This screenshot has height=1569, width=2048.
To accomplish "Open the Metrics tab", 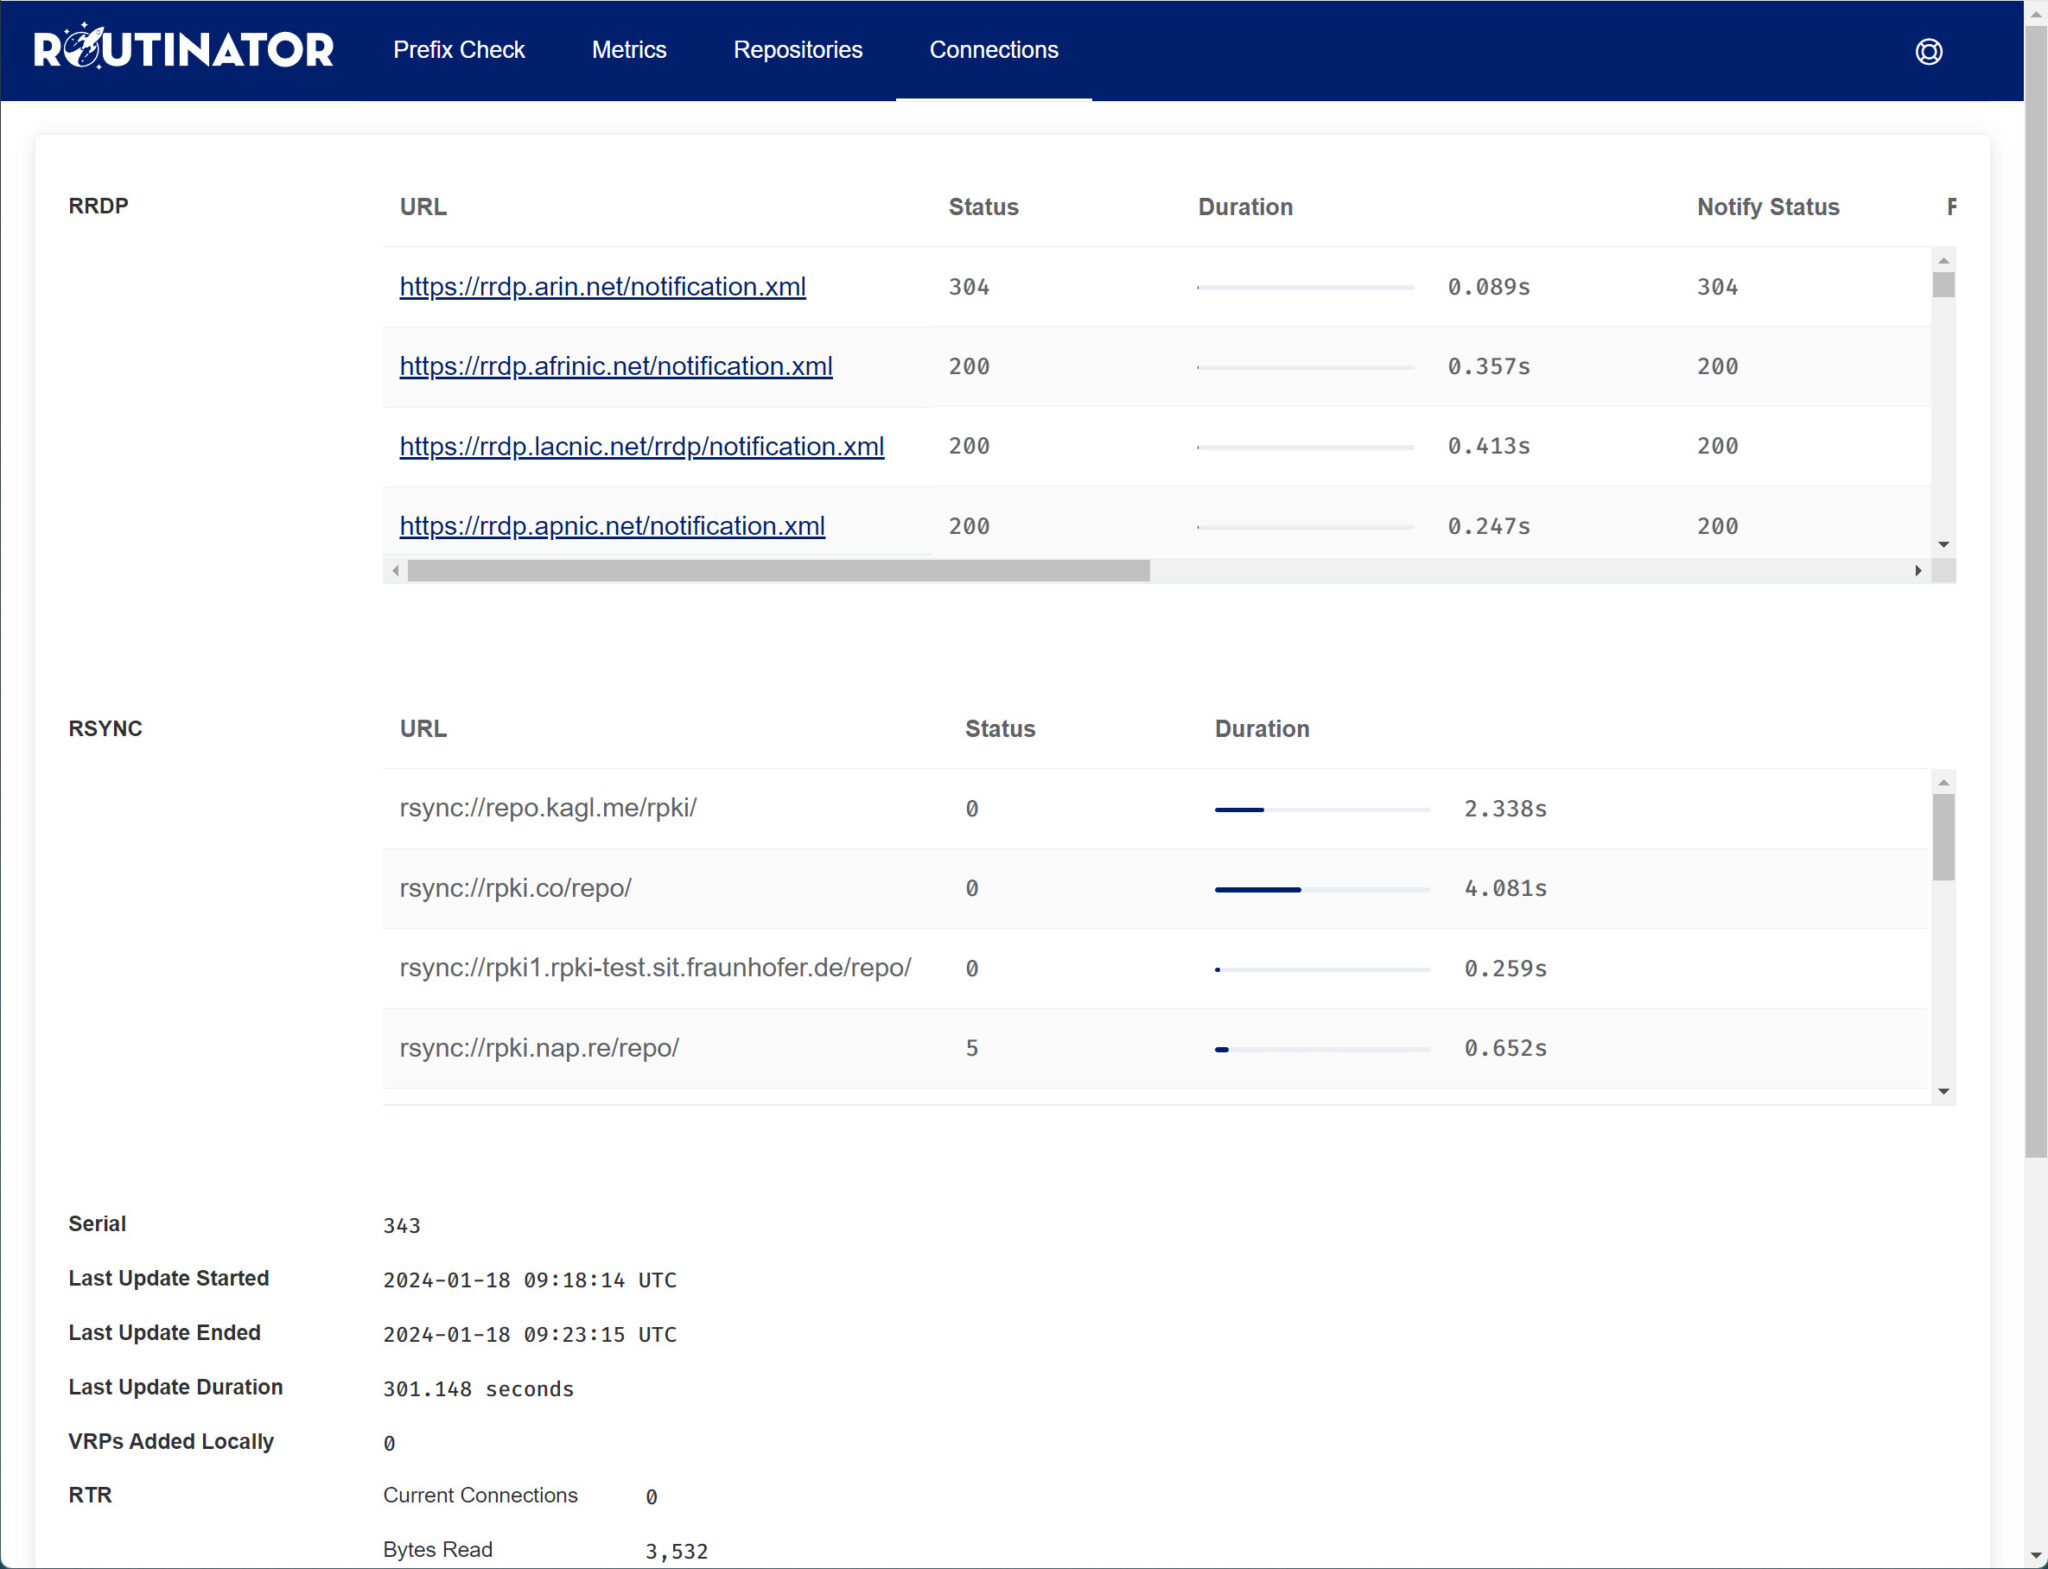I will pyautogui.click(x=629, y=49).
